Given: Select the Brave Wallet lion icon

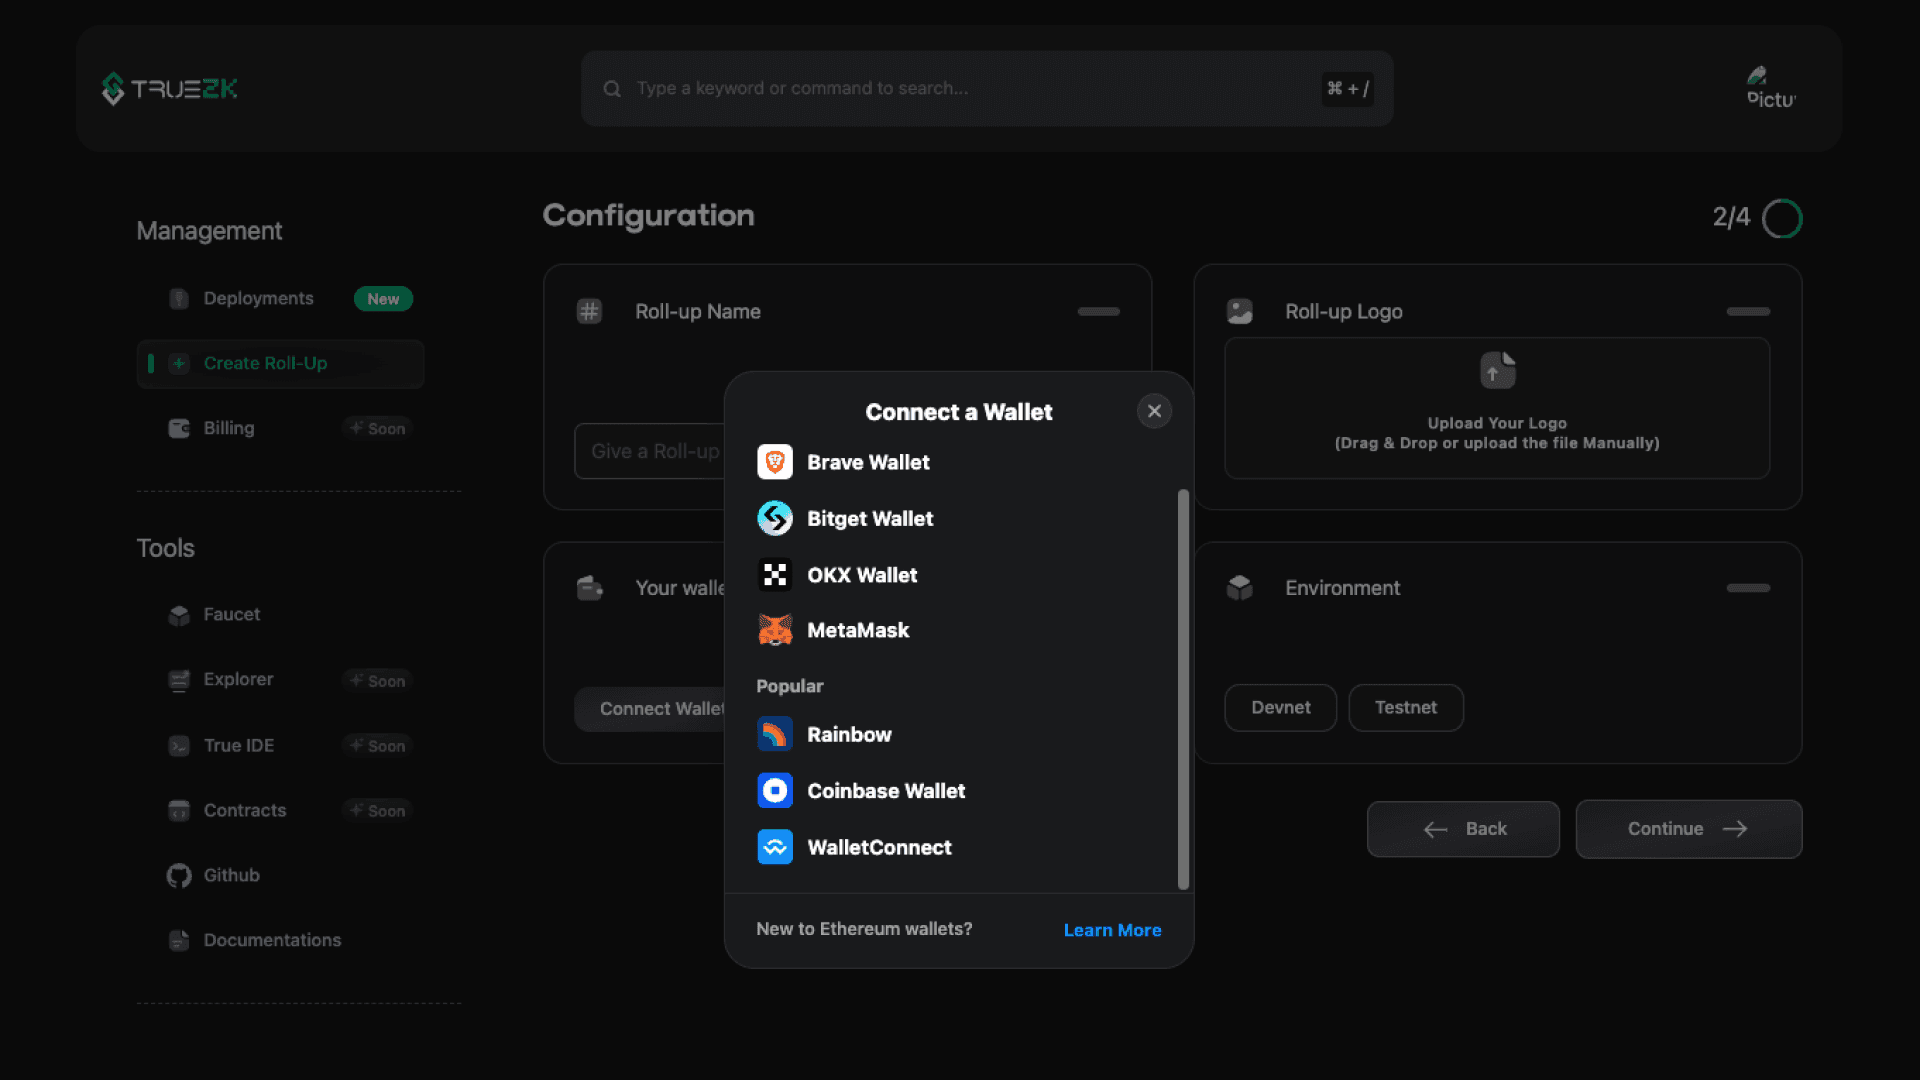Looking at the screenshot, I should coord(775,462).
